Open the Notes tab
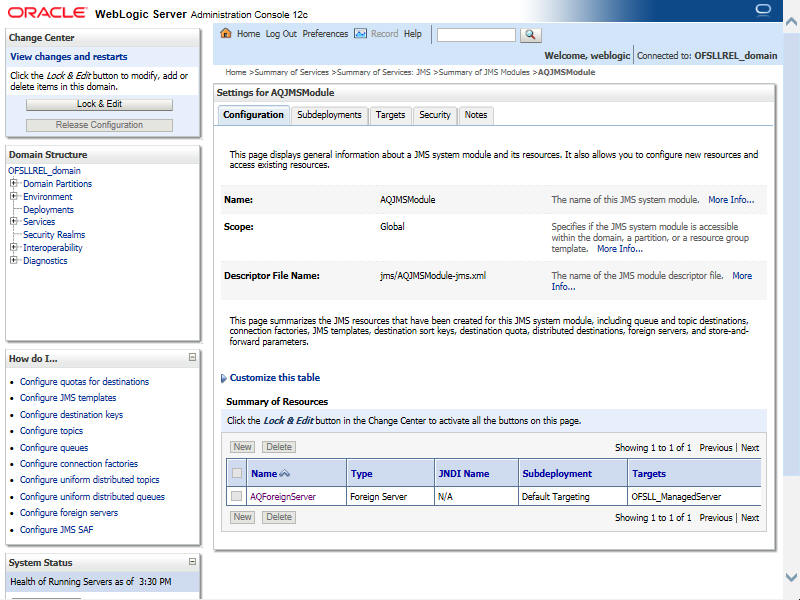 tap(476, 115)
